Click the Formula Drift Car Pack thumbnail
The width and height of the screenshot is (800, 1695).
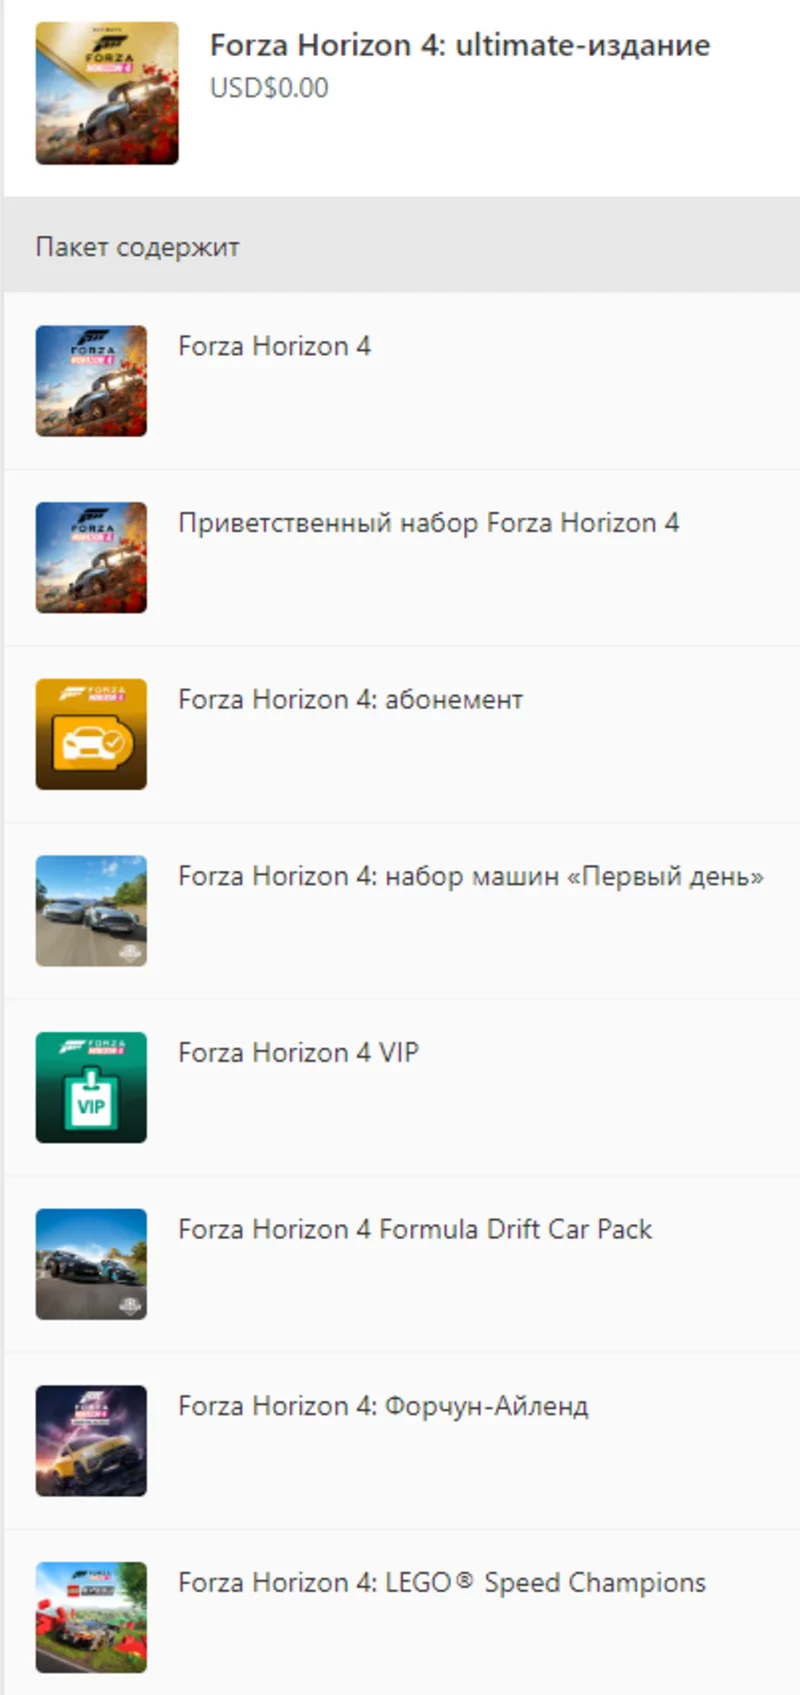tap(91, 1264)
